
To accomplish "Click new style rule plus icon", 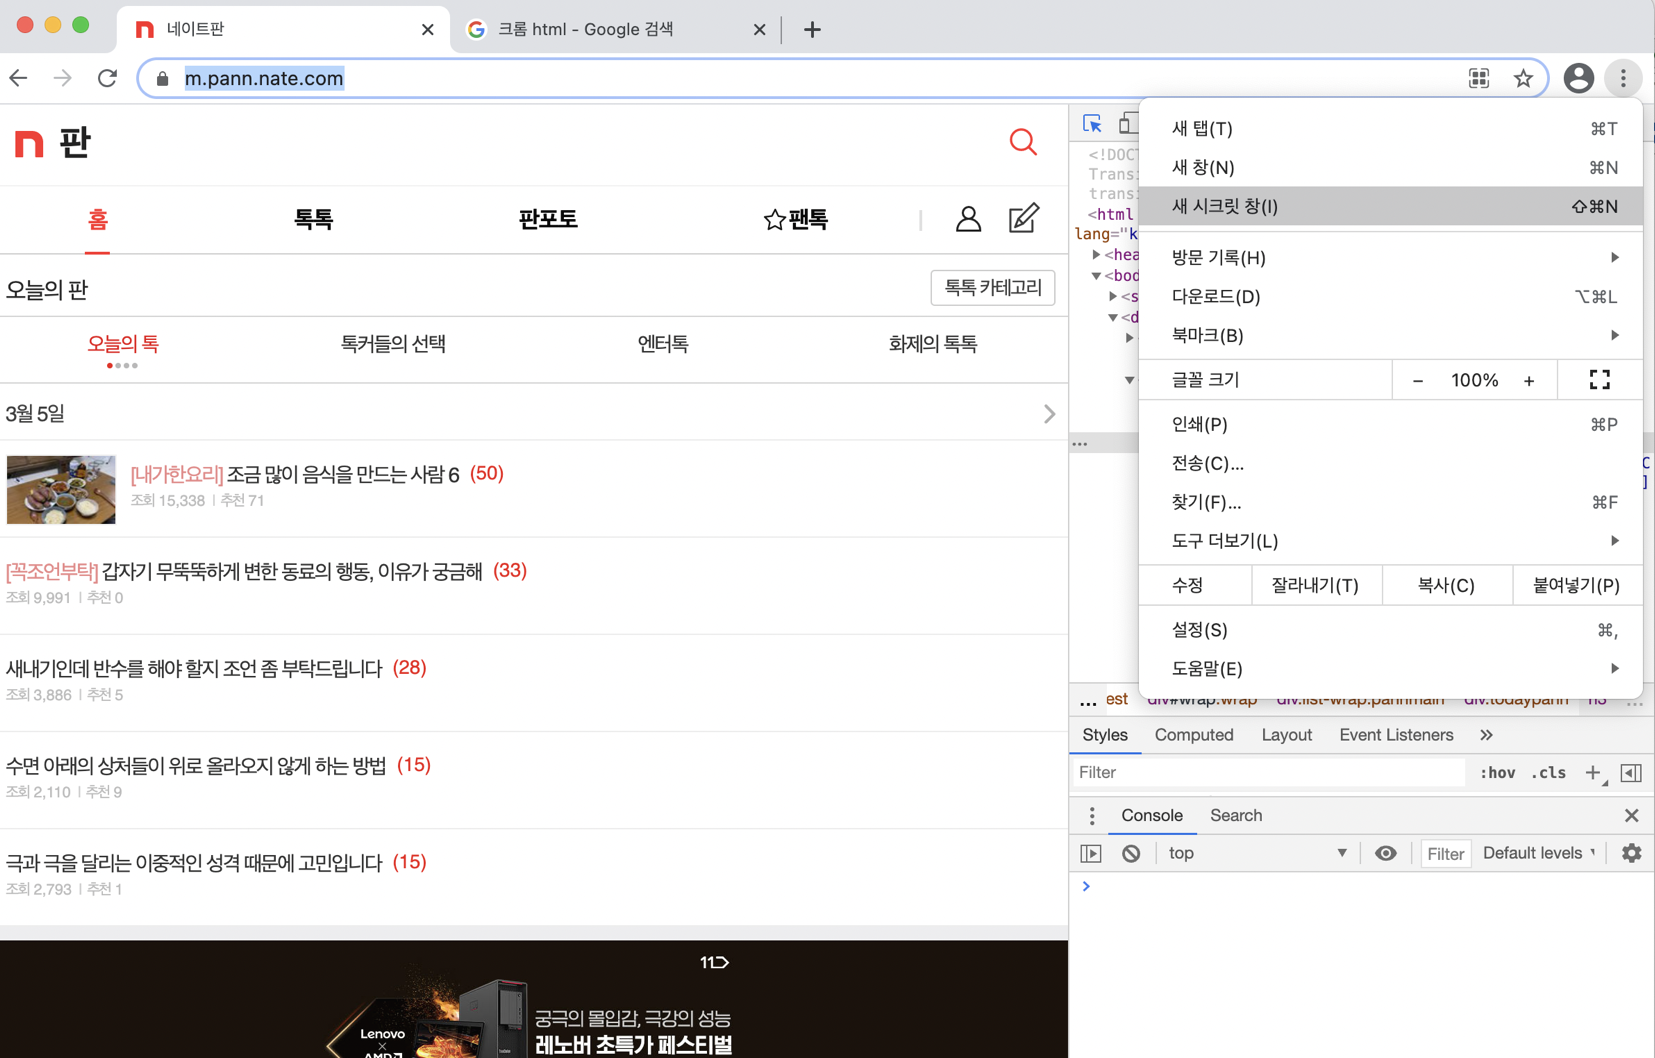I will click(x=1593, y=773).
